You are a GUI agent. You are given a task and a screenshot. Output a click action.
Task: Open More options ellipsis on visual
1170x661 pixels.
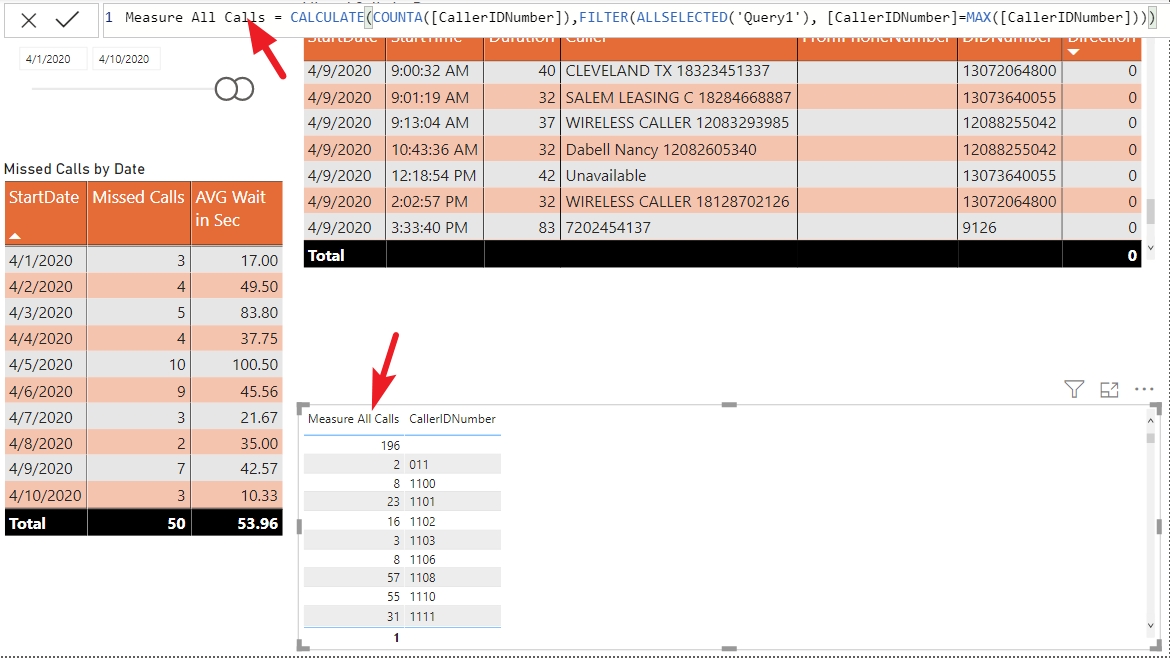(x=1144, y=389)
